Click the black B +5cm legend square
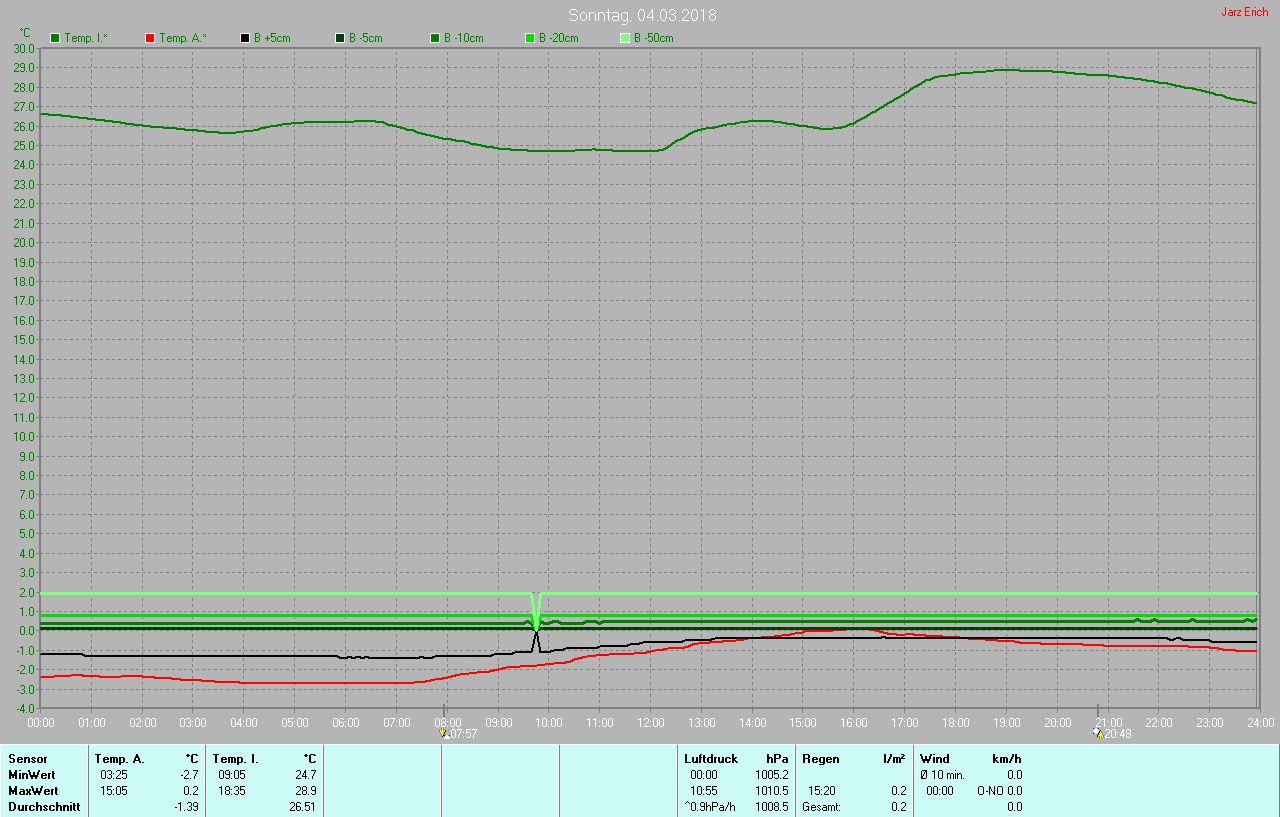 [x=245, y=38]
